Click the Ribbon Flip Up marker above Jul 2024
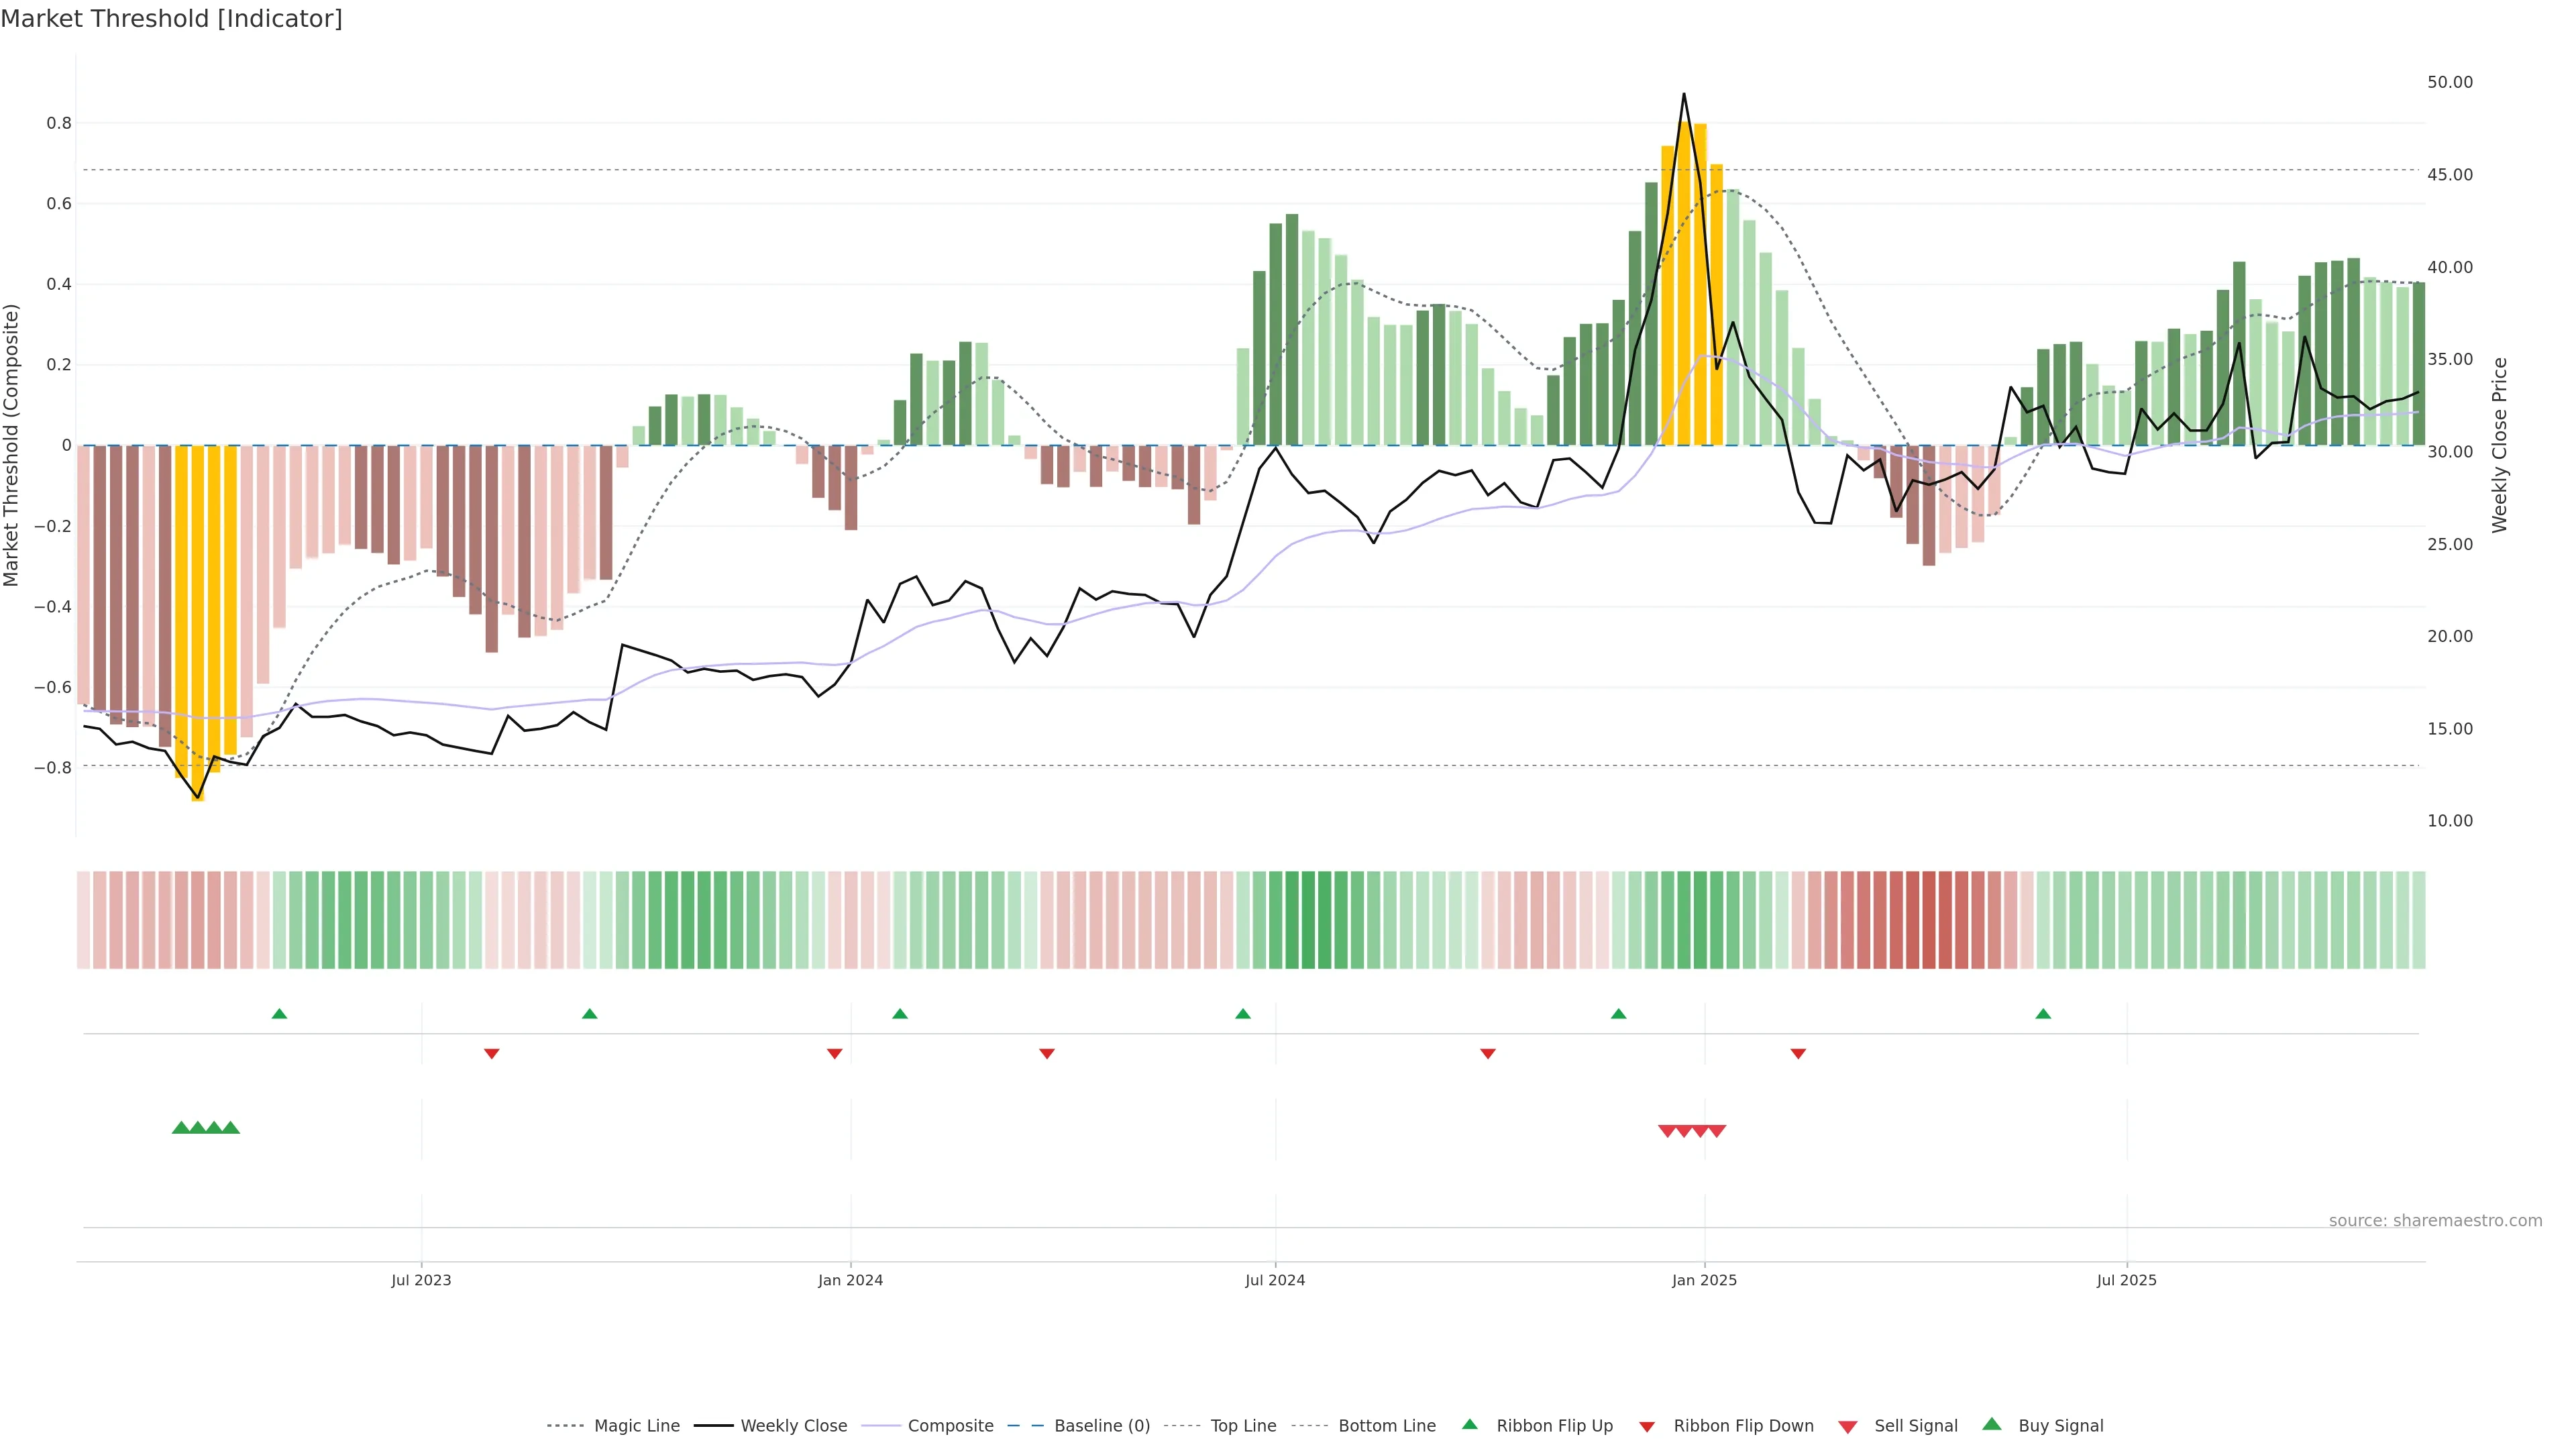 point(1243,1014)
